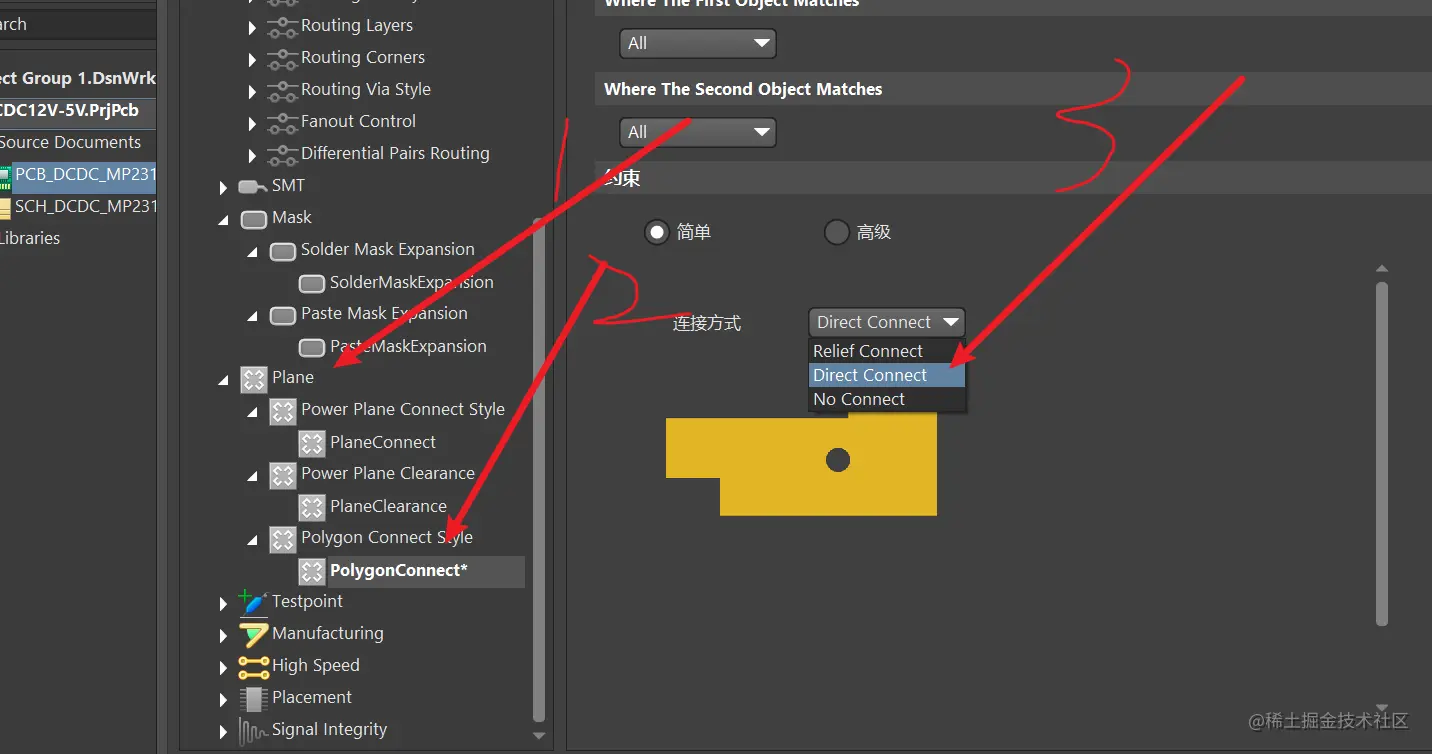Click the SMT category icon
The image size is (1432, 754).
(253, 186)
